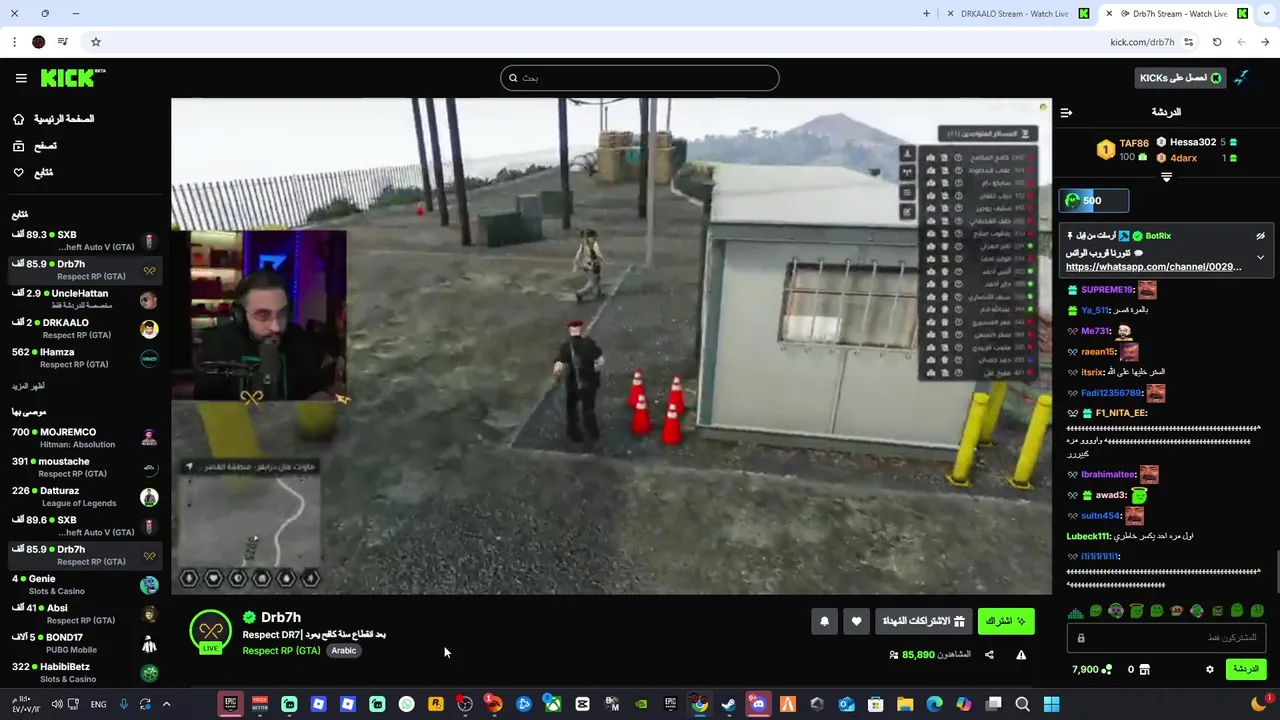This screenshot has height=720, width=1280.
Task: Click the Lubeck111 username in chat
Action: point(1089,536)
